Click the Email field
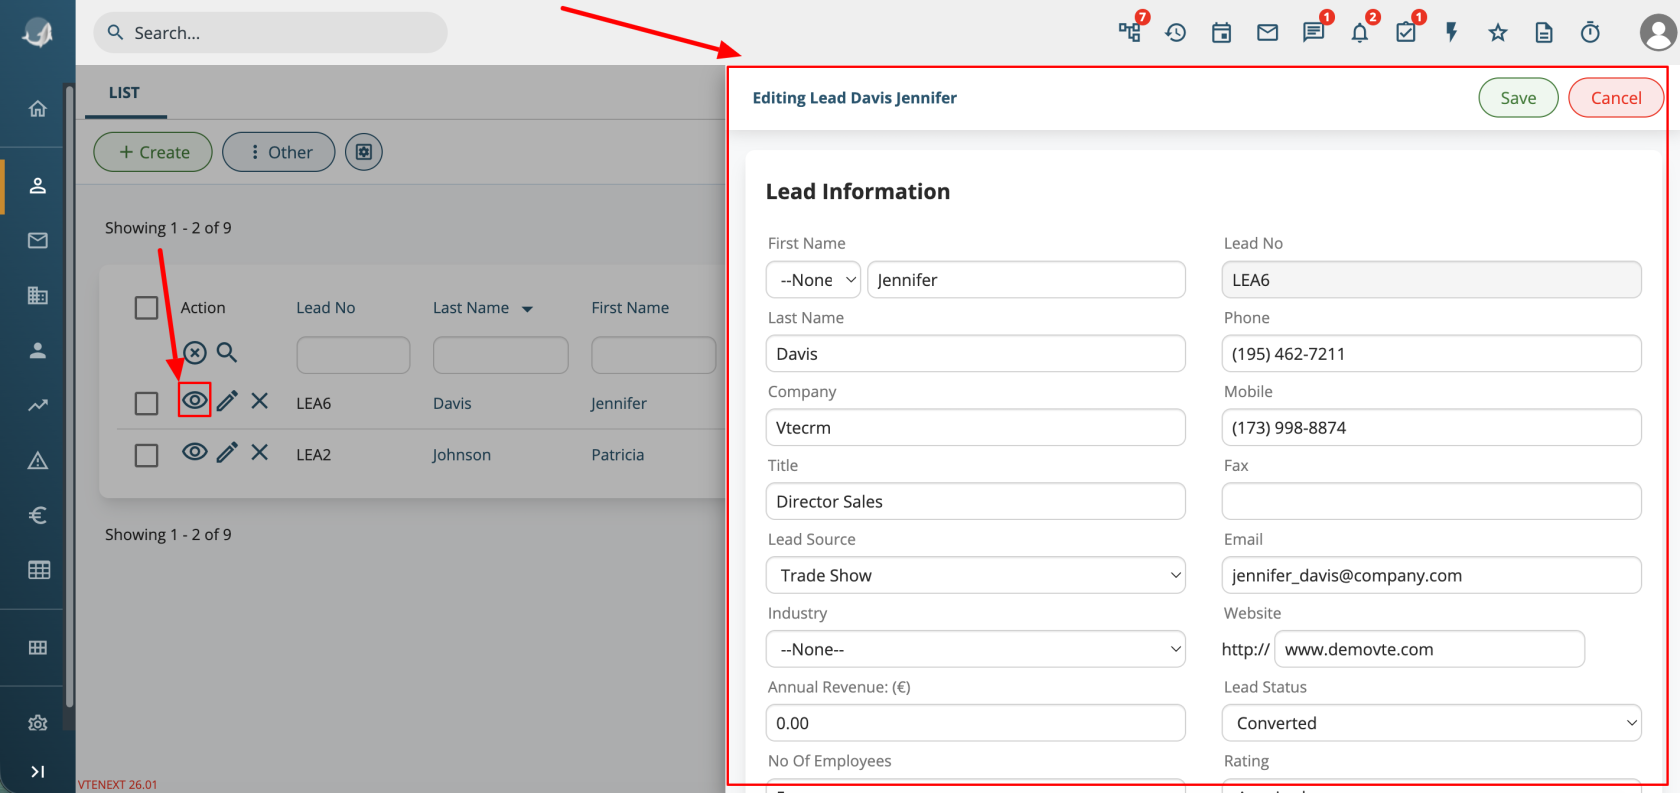Viewport: 1680px width, 793px height. click(x=1431, y=575)
